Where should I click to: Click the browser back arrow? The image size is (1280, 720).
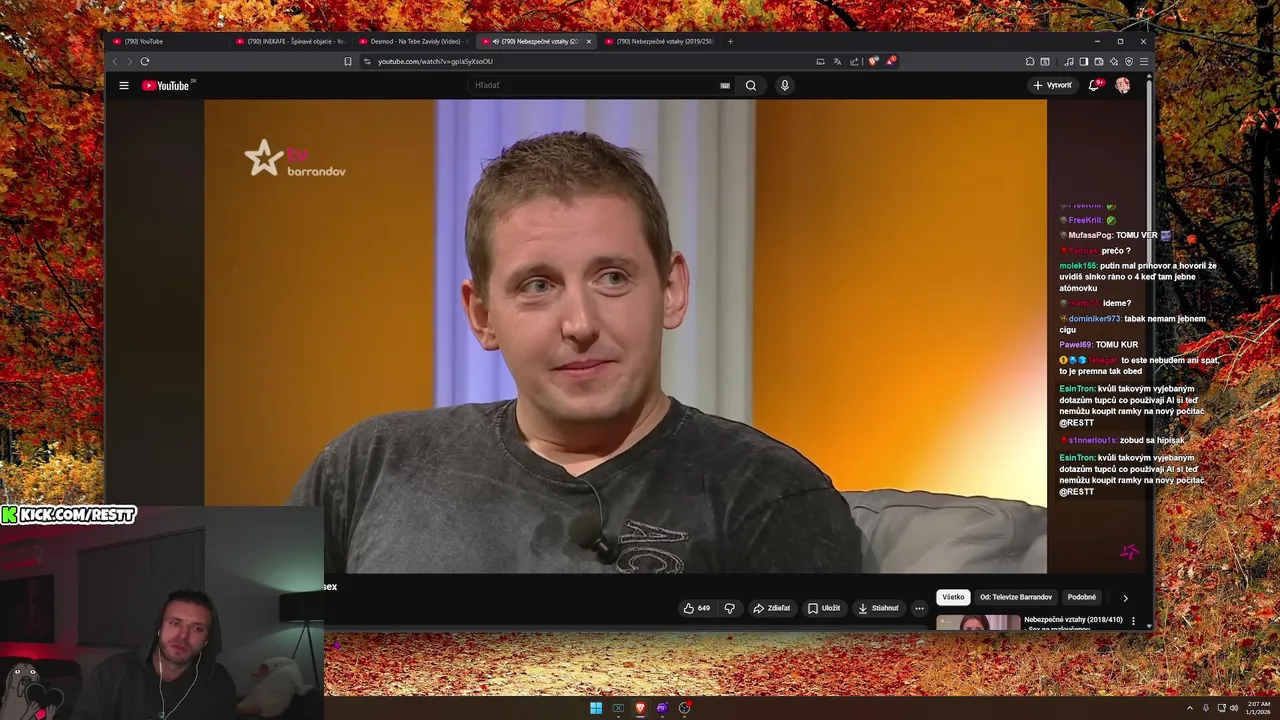(x=115, y=61)
